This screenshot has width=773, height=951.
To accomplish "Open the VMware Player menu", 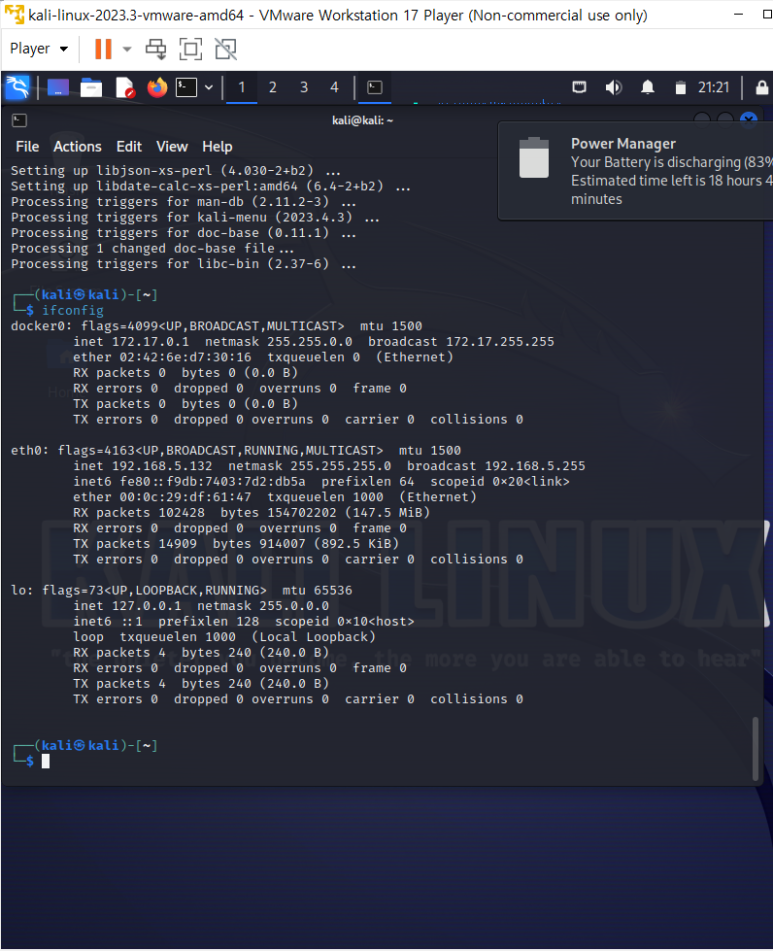I will click(x=39, y=49).
